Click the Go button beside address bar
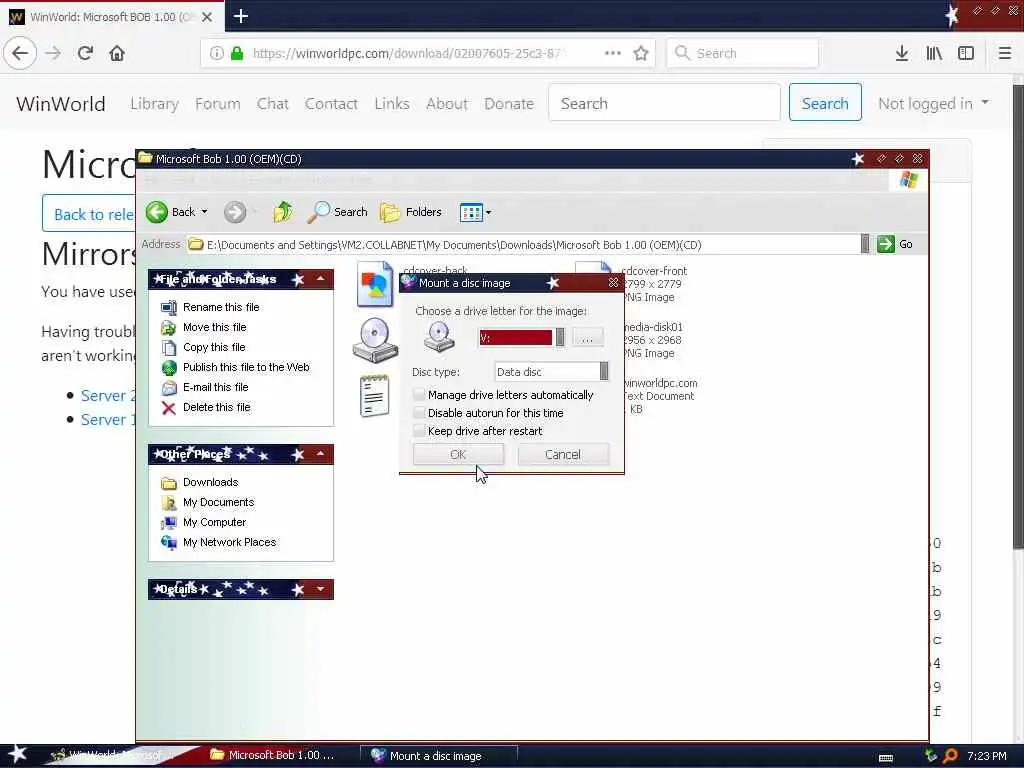This screenshot has height=768, width=1024. pos(895,244)
